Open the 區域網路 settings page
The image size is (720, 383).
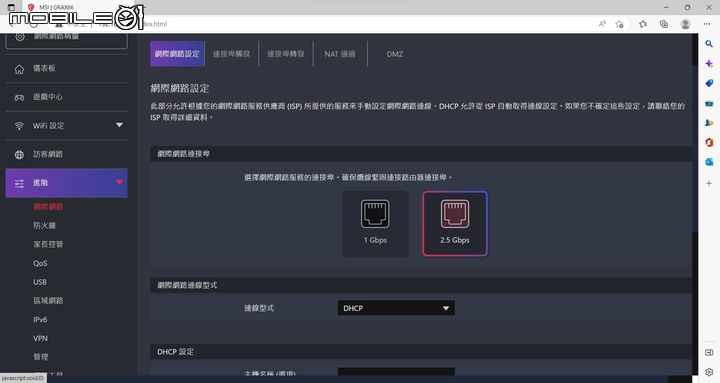[x=48, y=301]
